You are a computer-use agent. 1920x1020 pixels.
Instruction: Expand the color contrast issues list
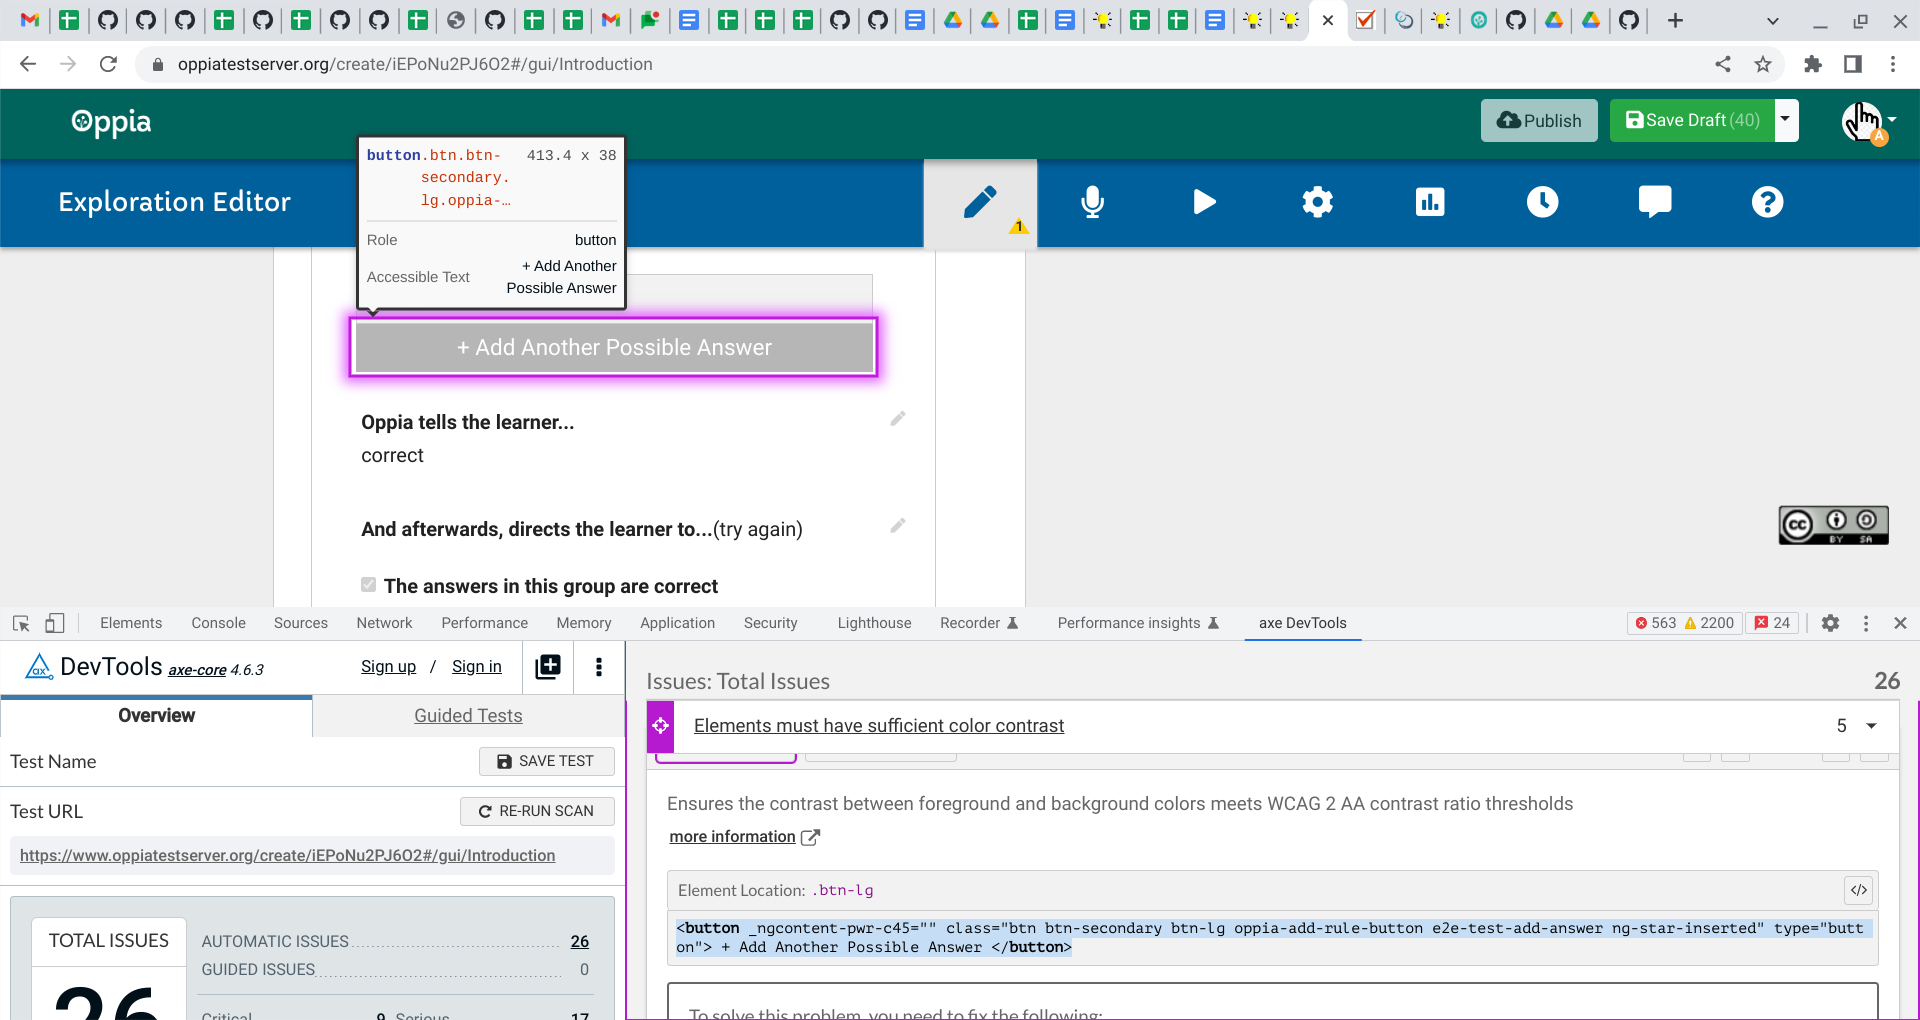(1871, 726)
